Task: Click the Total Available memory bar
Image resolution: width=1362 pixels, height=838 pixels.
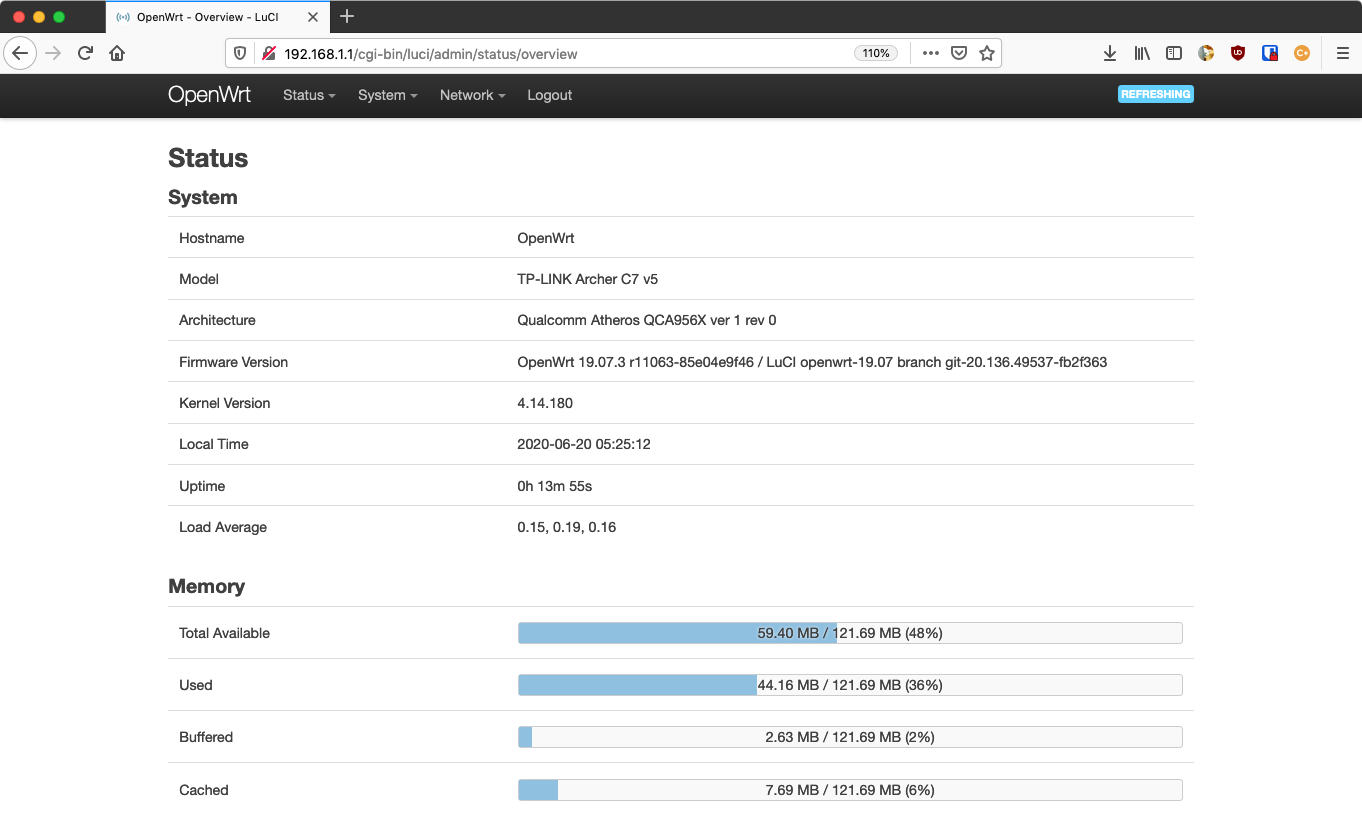Action: click(850, 633)
